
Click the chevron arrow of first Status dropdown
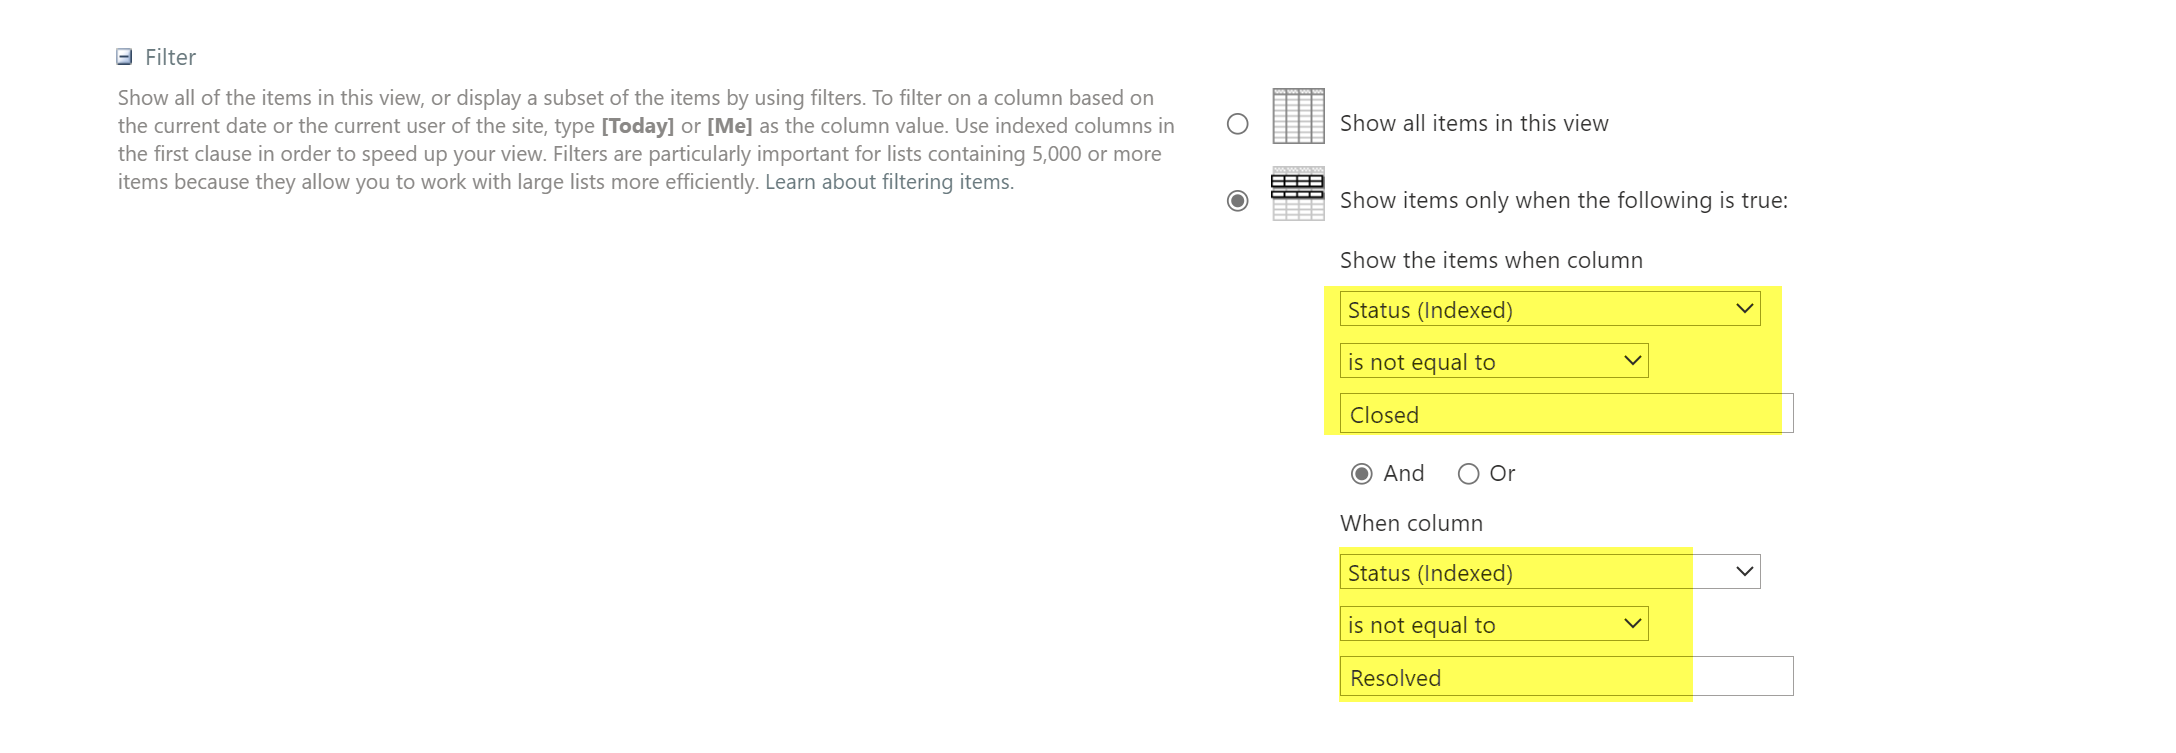tap(1745, 309)
